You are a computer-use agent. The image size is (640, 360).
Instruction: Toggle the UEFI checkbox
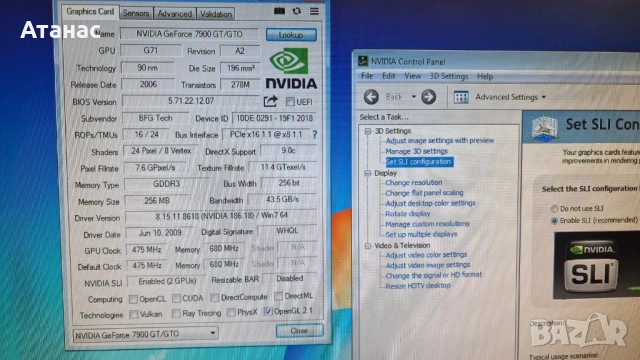point(290,101)
